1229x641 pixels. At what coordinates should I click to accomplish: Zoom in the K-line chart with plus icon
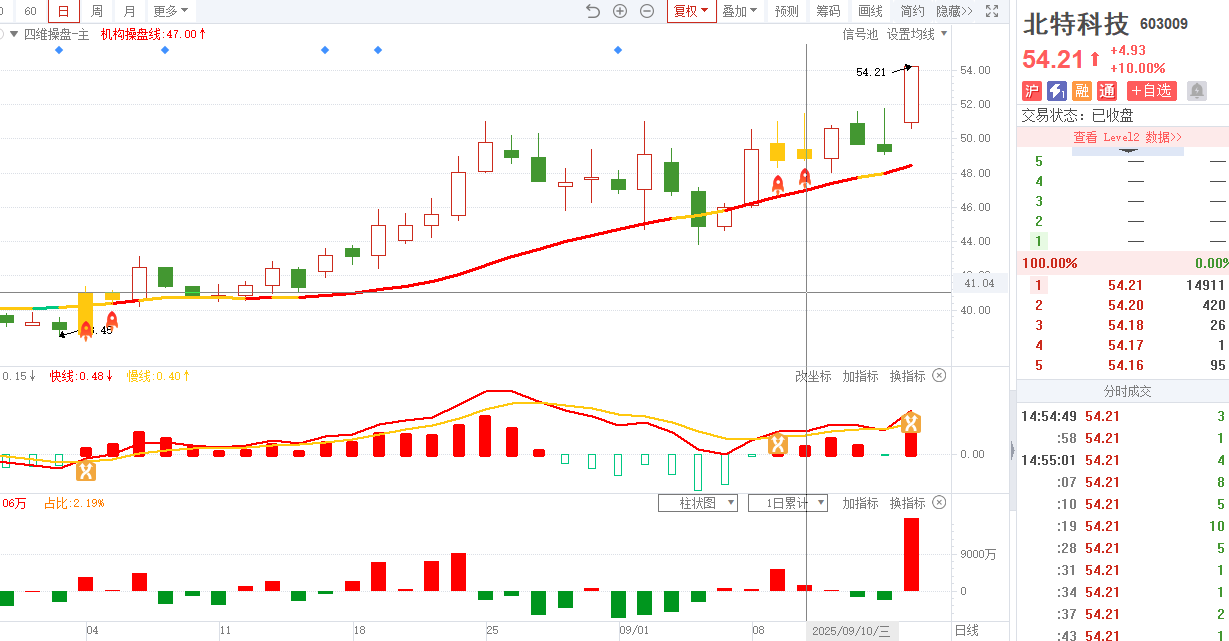[620, 11]
